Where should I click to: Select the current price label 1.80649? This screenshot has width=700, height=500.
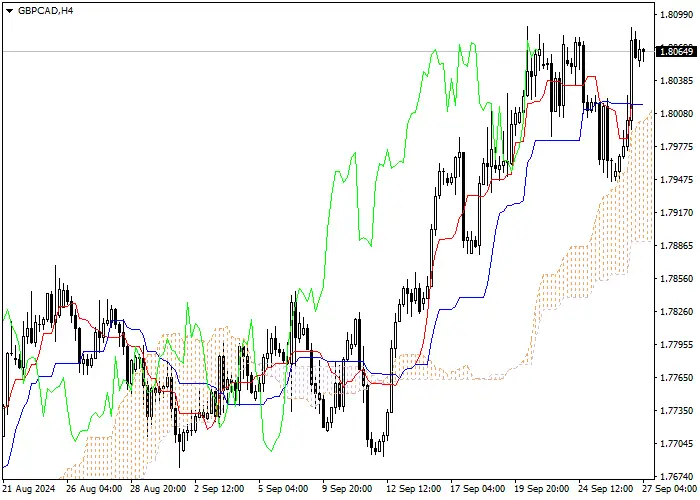(x=676, y=51)
